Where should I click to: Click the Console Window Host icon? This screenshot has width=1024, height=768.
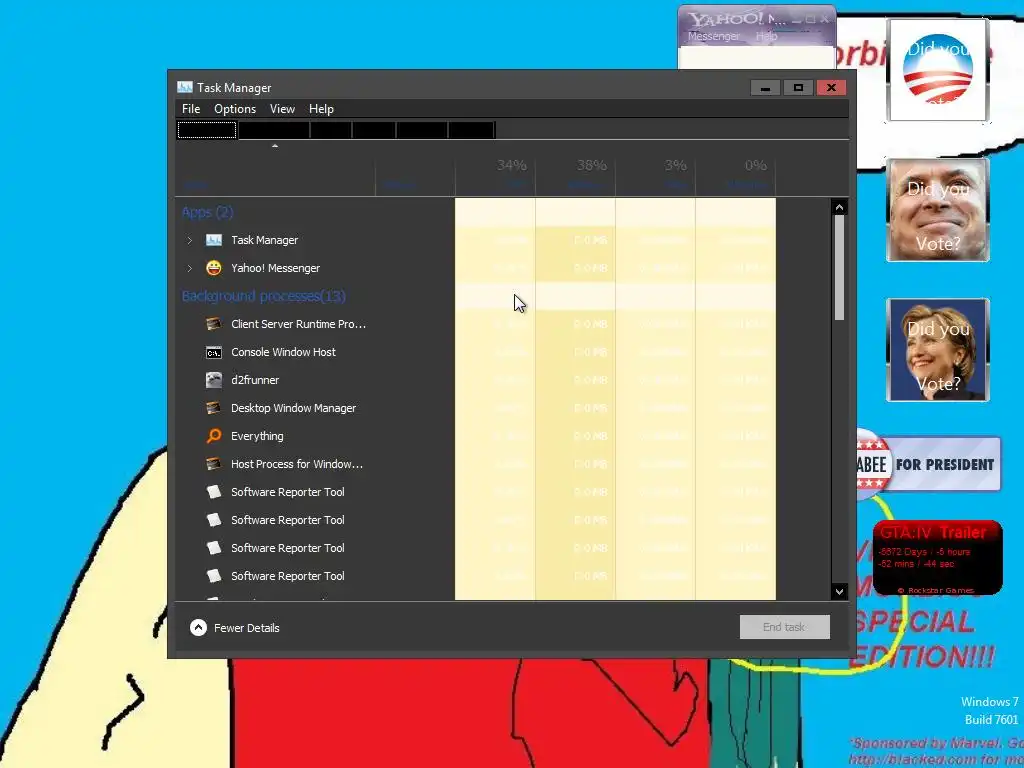[214, 353]
